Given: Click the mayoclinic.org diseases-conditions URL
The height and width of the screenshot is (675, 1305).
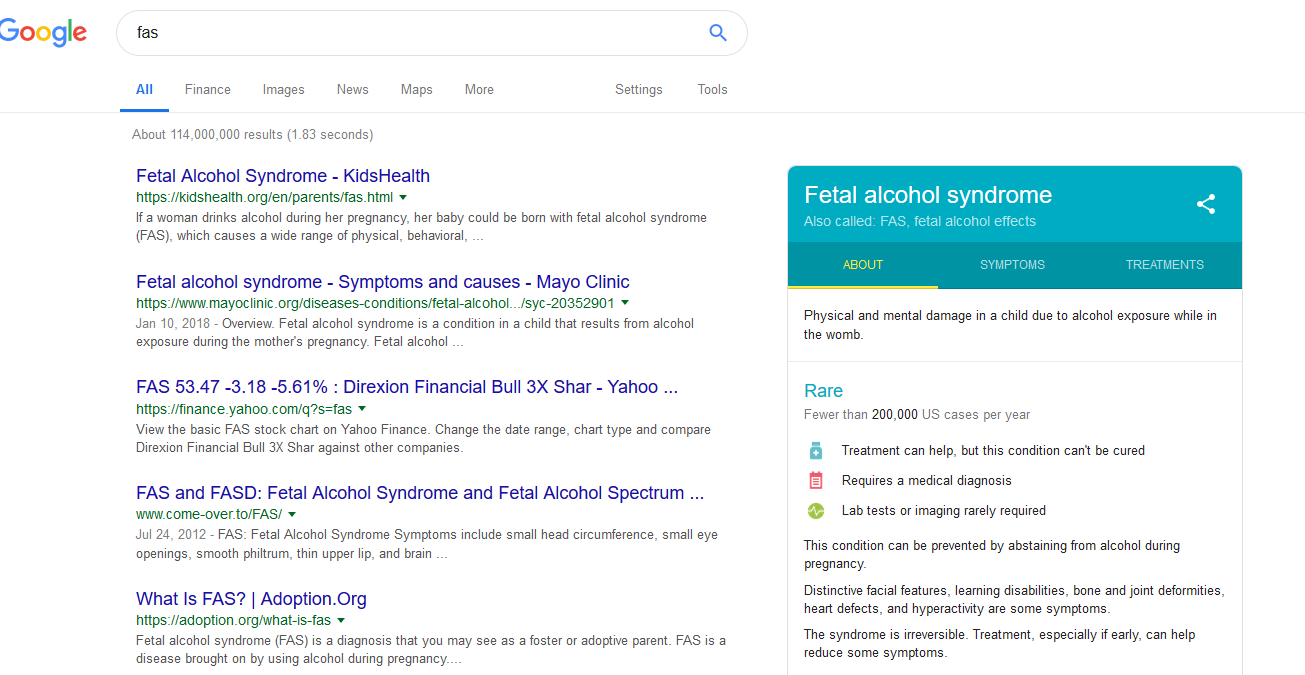Looking at the screenshot, I should tap(376, 302).
